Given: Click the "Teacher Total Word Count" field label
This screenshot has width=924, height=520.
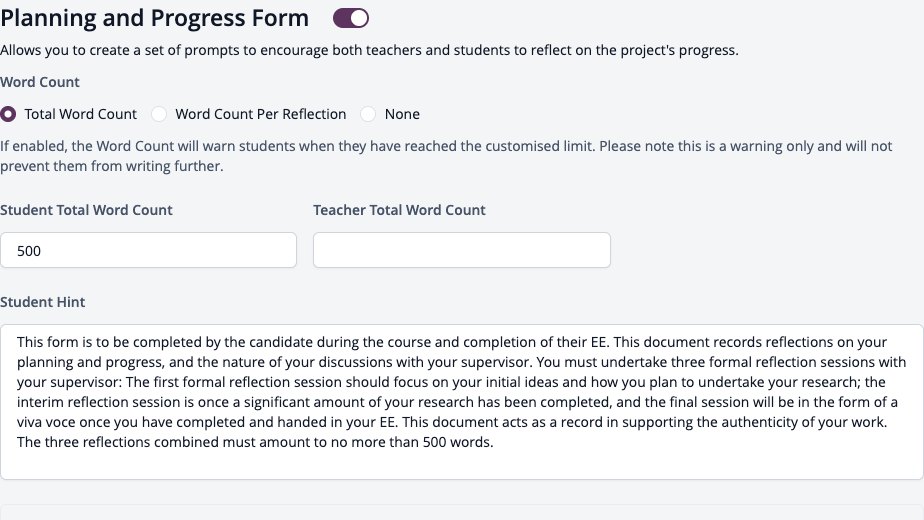Looking at the screenshot, I should click(400, 210).
